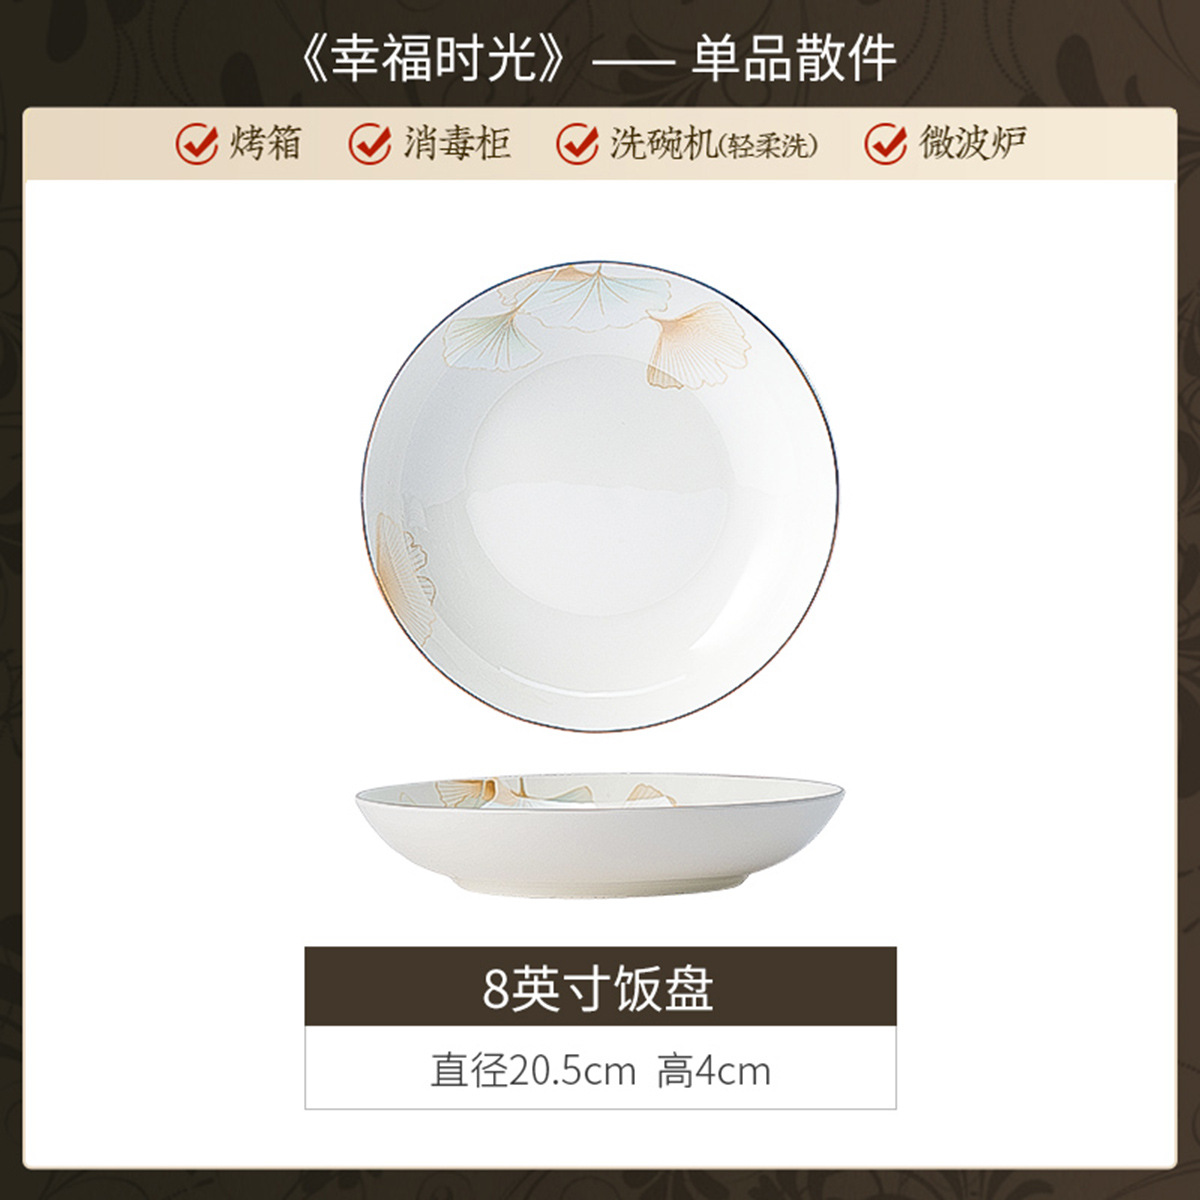Click the orange ginkgo leaf at plate's left rim
The image size is (1200, 1200).
coord(405,572)
